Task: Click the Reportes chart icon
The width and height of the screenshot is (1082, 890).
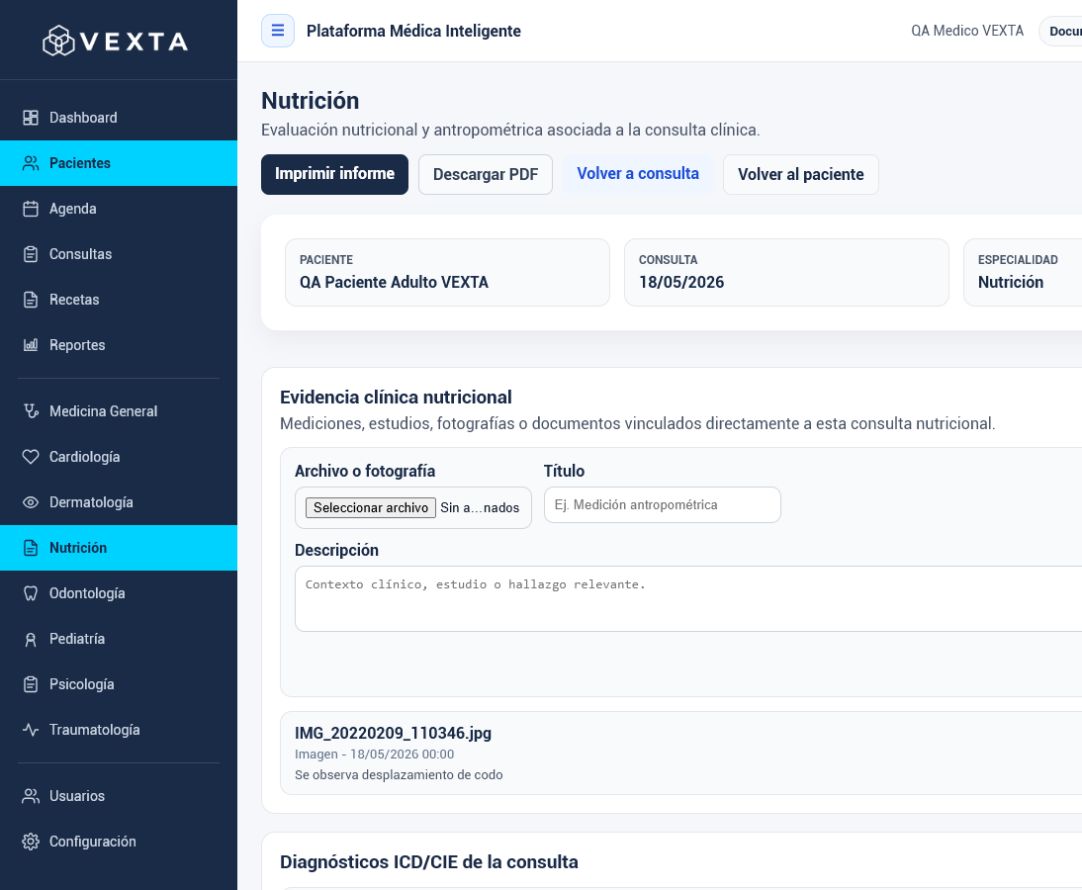Action: (30, 345)
